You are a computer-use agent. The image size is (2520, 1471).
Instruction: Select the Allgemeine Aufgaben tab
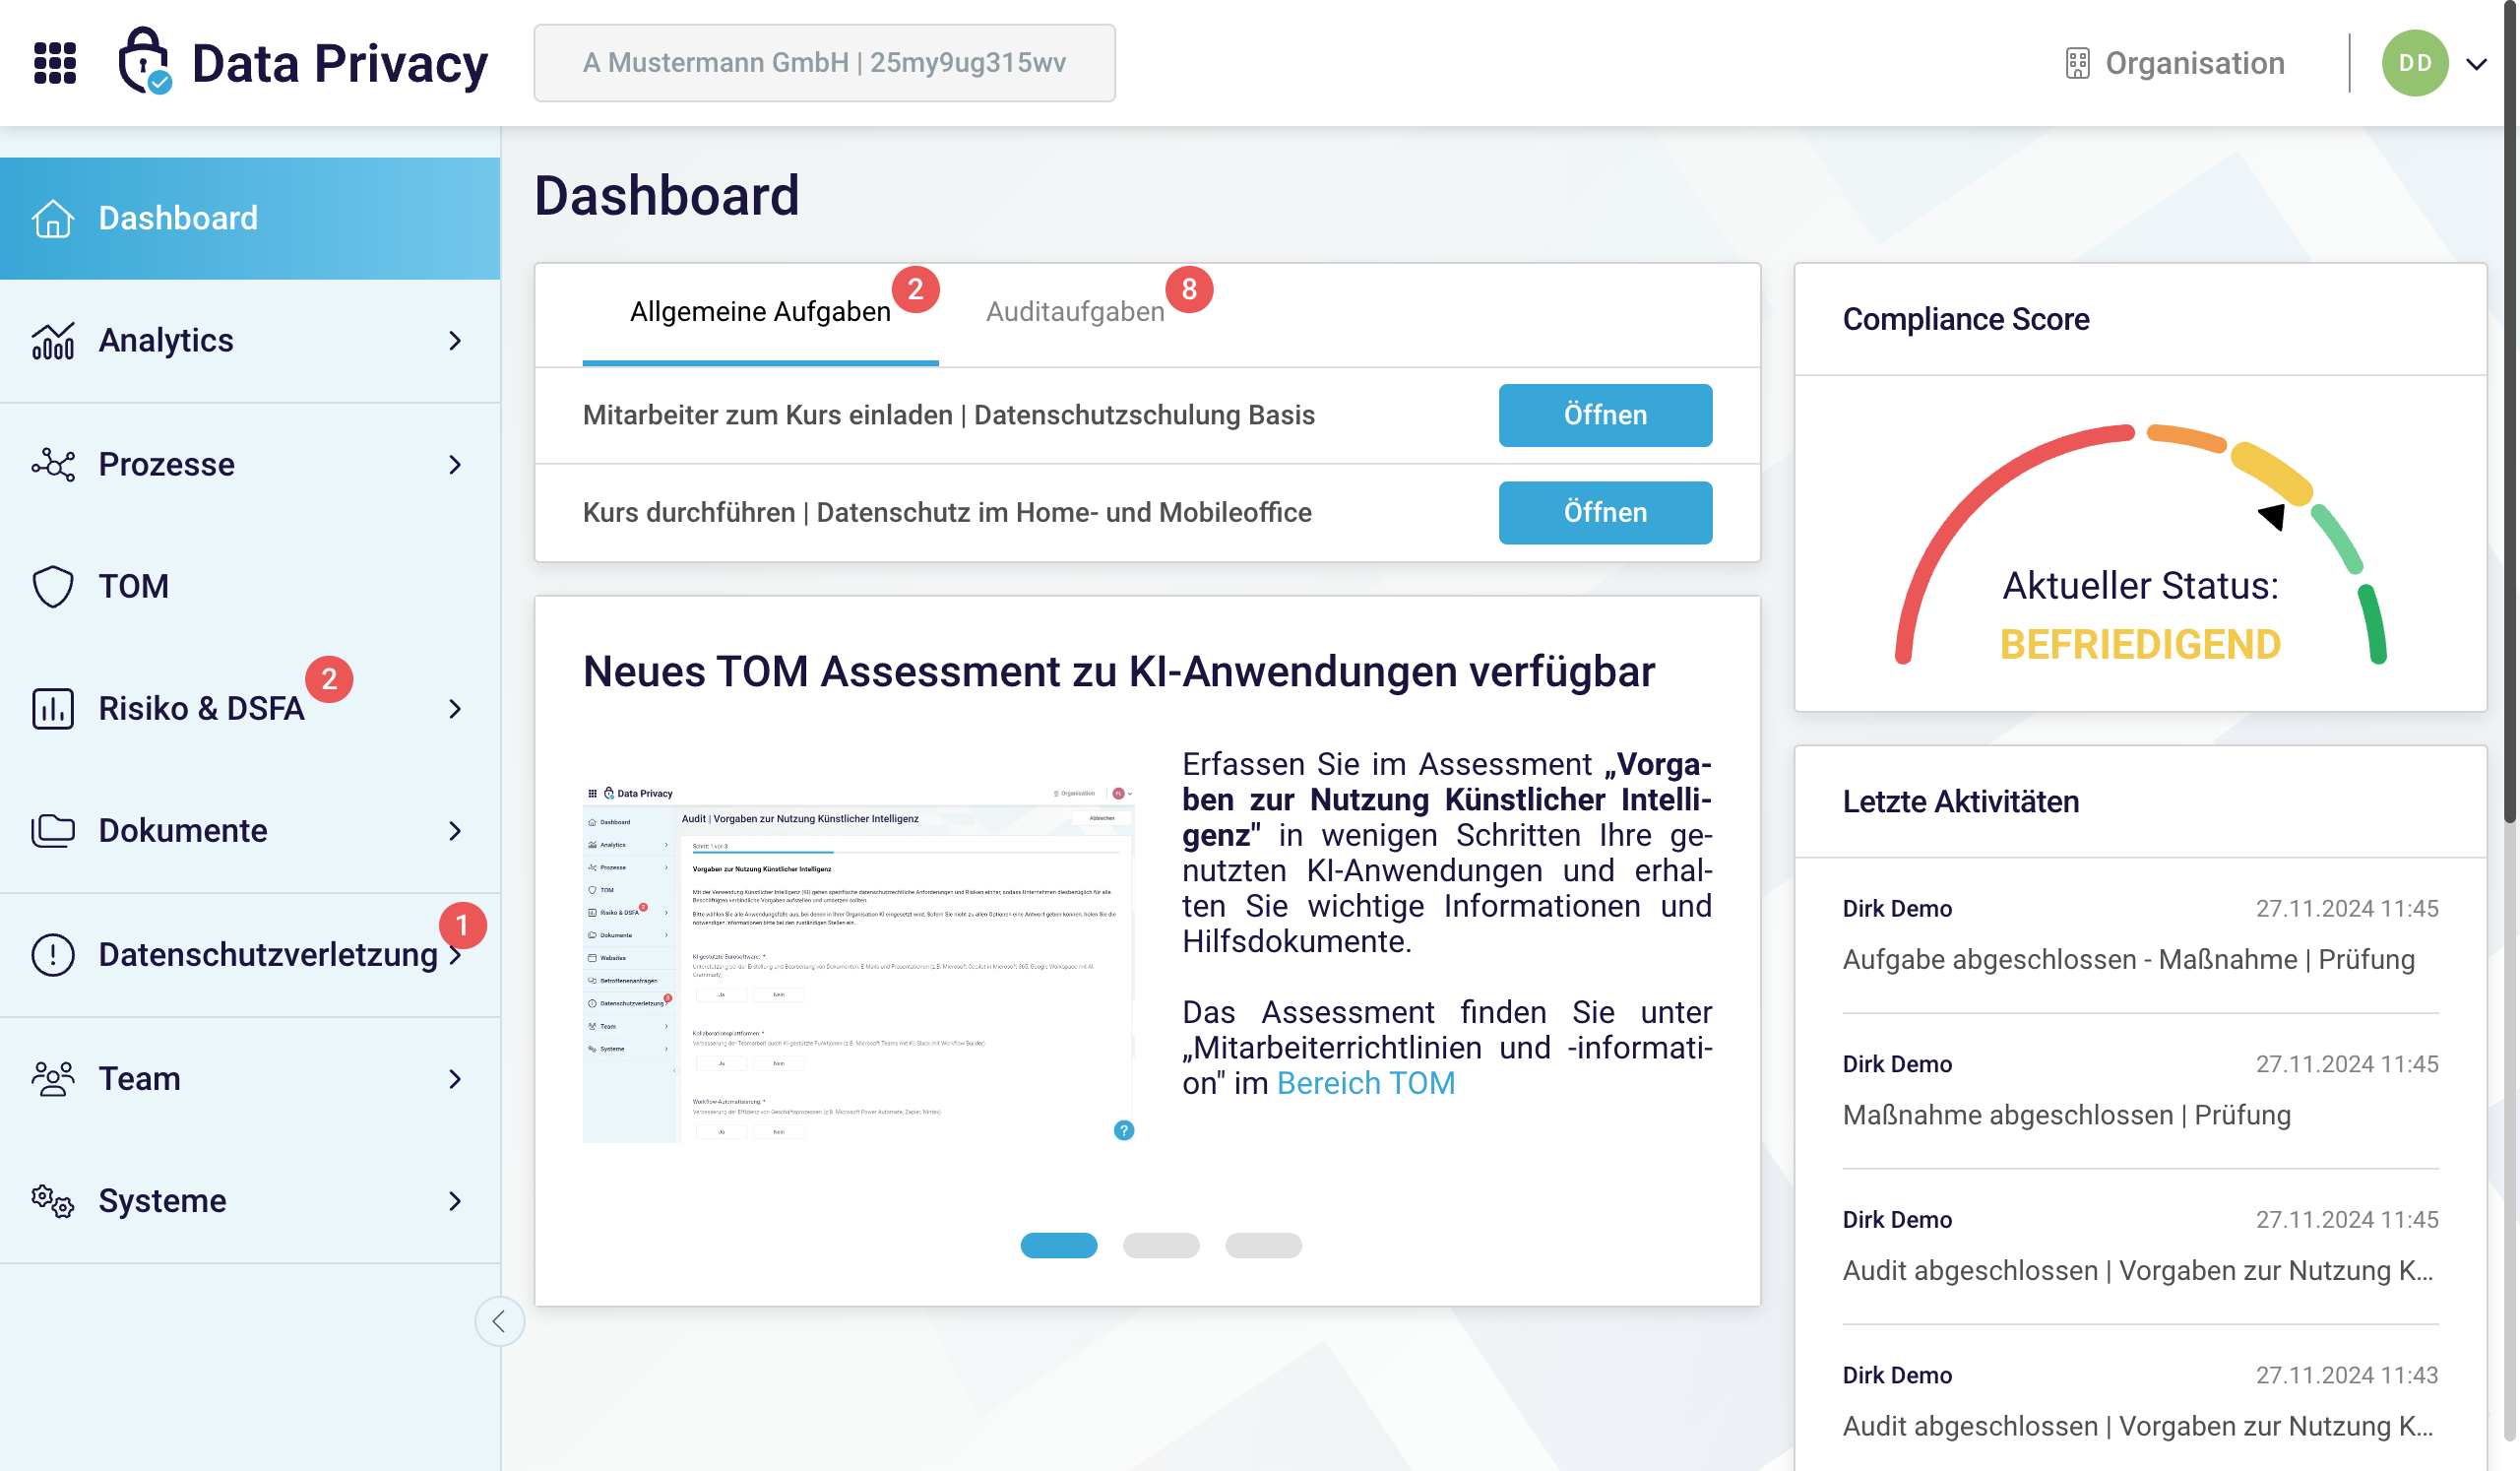760,312
